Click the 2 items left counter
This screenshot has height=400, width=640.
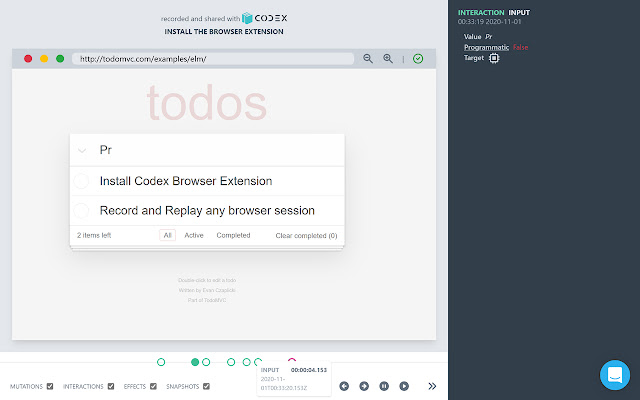[x=94, y=235]
